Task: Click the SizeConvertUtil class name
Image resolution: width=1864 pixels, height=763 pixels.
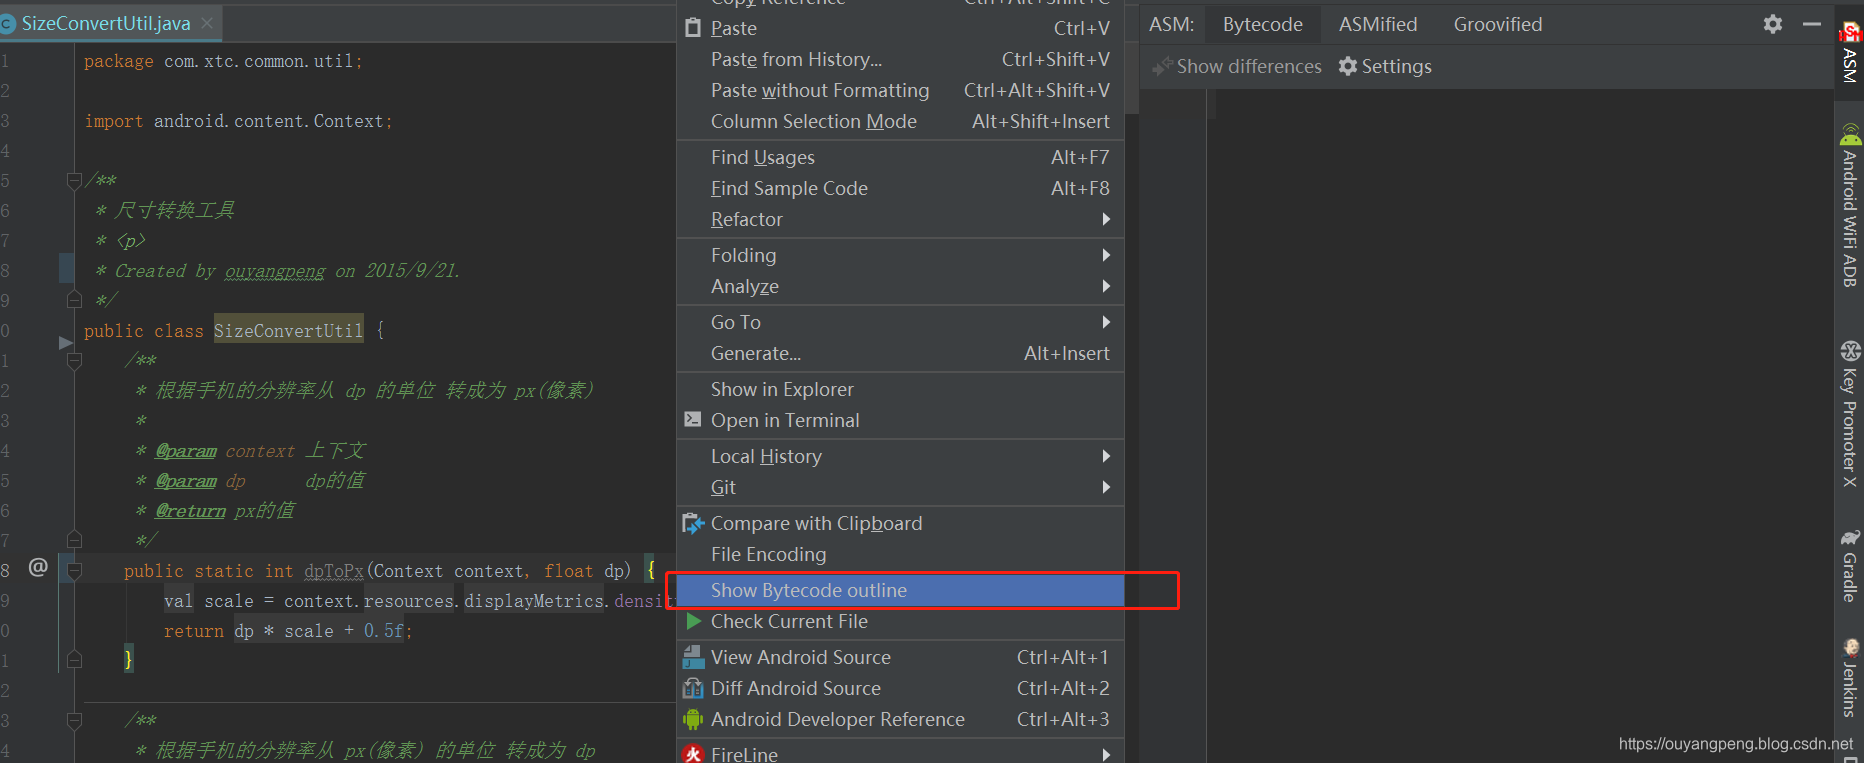Action: [x=288, y=330]
